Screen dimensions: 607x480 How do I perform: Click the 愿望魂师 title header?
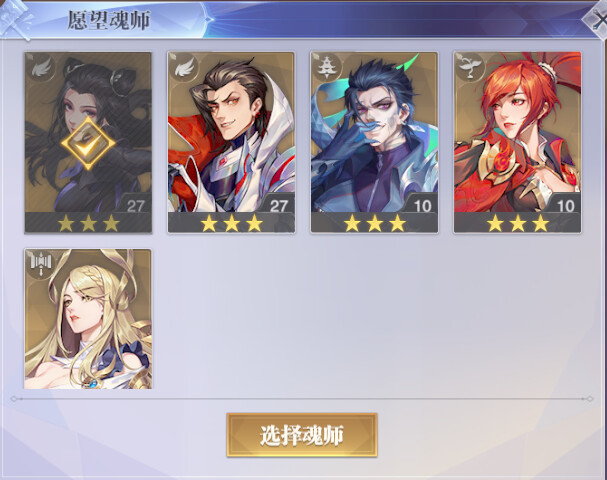(x=108, y=20)
